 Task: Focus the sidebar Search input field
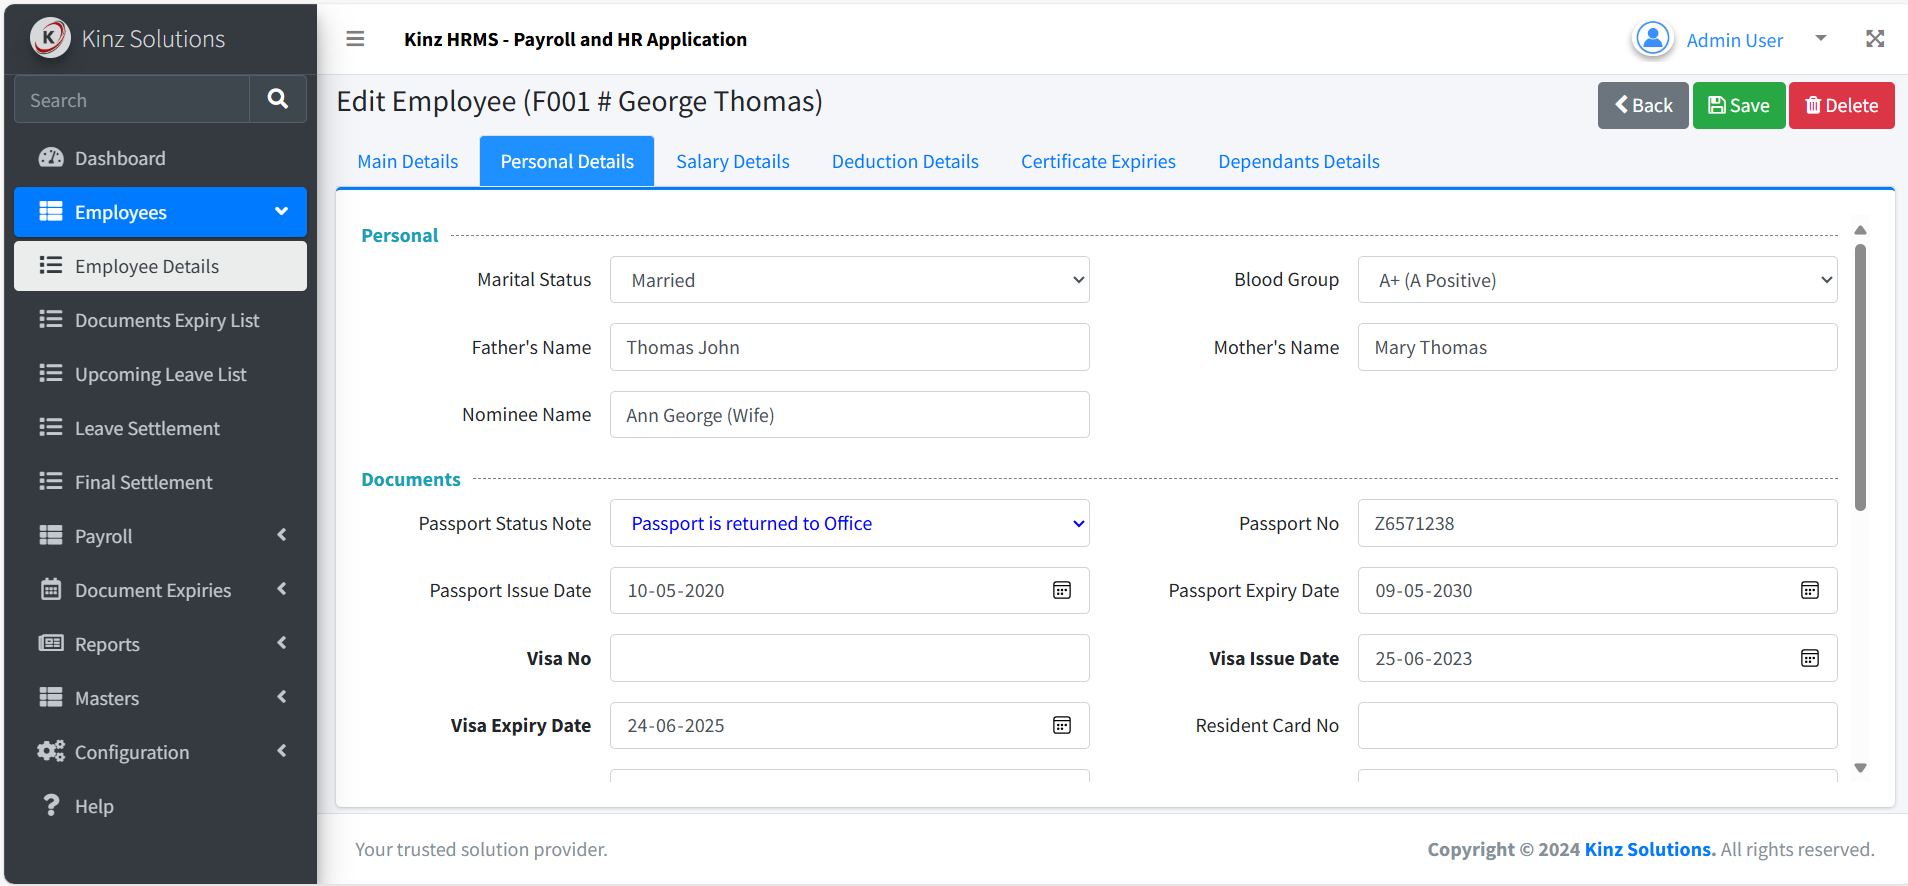point(132,99)
